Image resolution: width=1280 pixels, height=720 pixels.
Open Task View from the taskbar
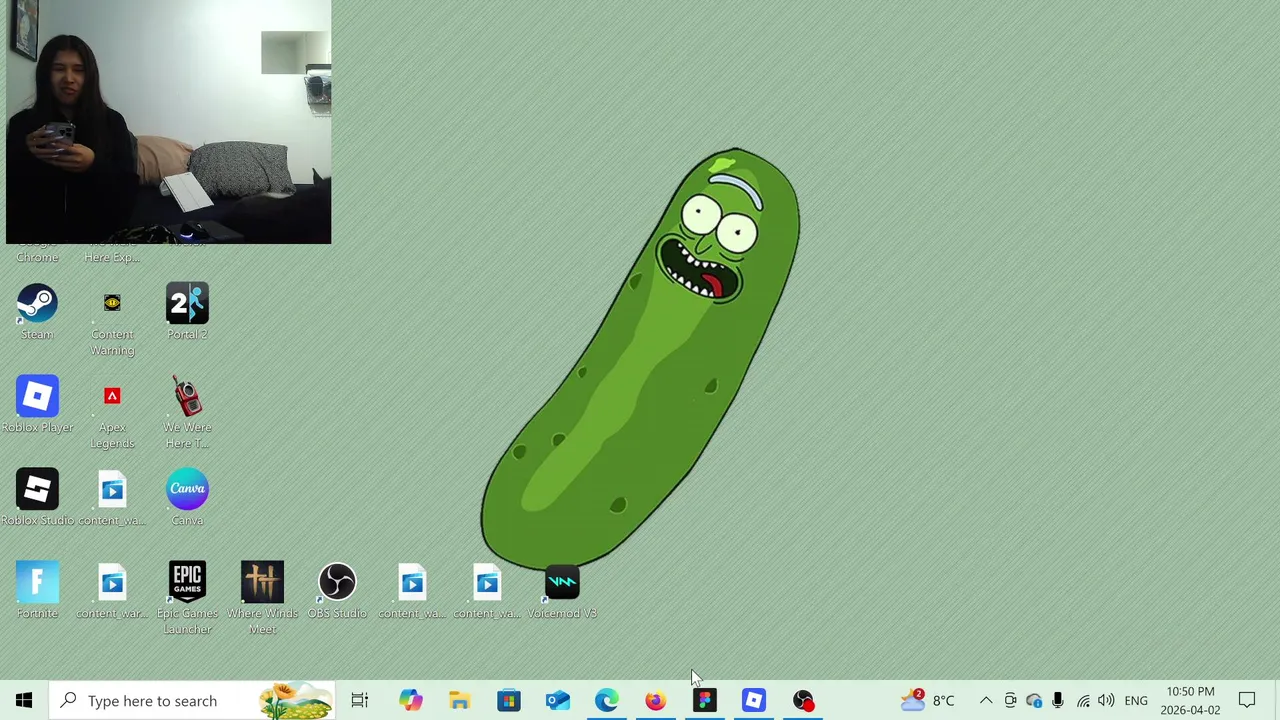(x=360, y=701)
